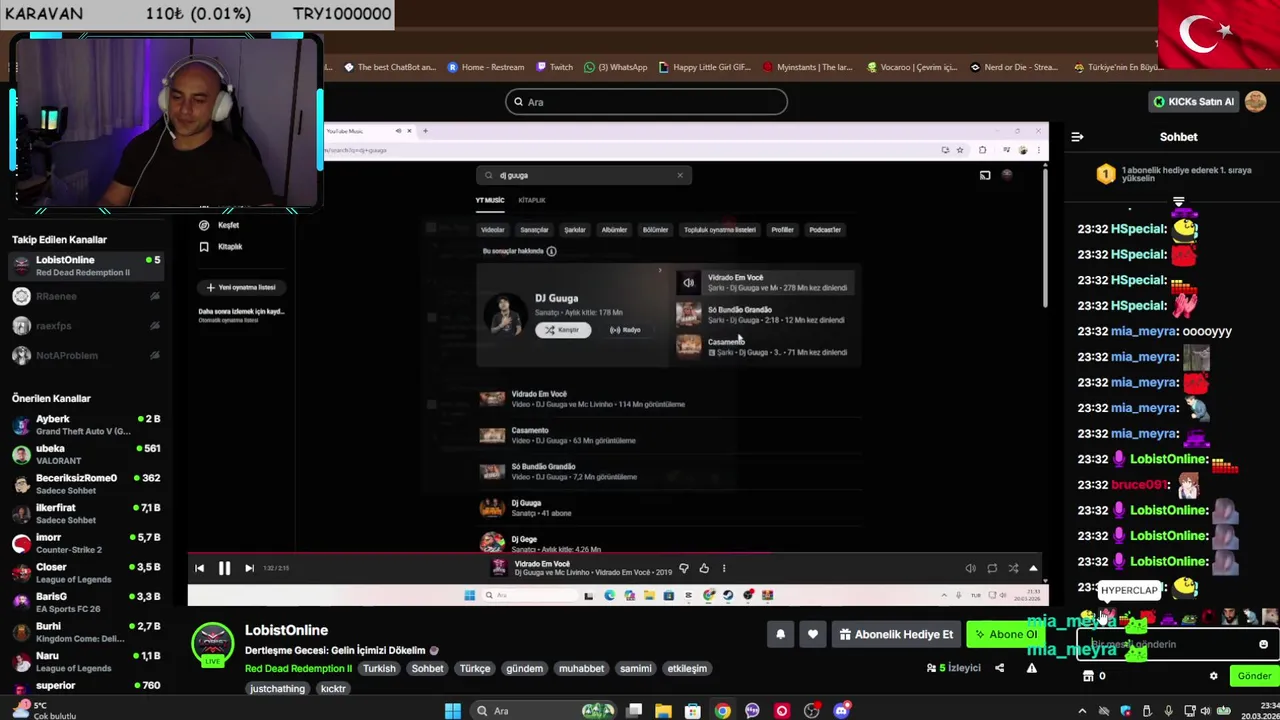This screenshot has height=720, width=1280.
Task: Open the Twitch bookmark in browser bar
Action: tap(554, 67)
